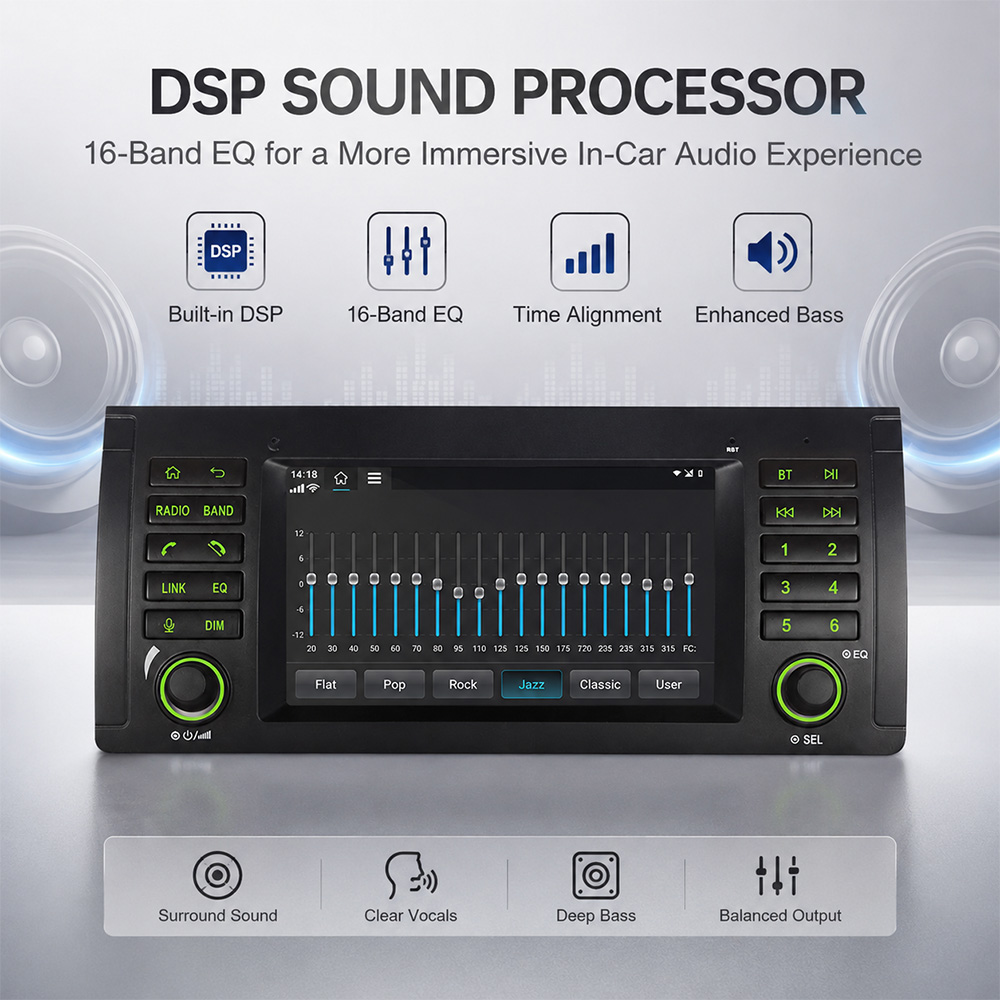The height and width of the screenshot is (1000, 1000).
Task: Select the Pop EQ preset
Action: click(394, 684)
